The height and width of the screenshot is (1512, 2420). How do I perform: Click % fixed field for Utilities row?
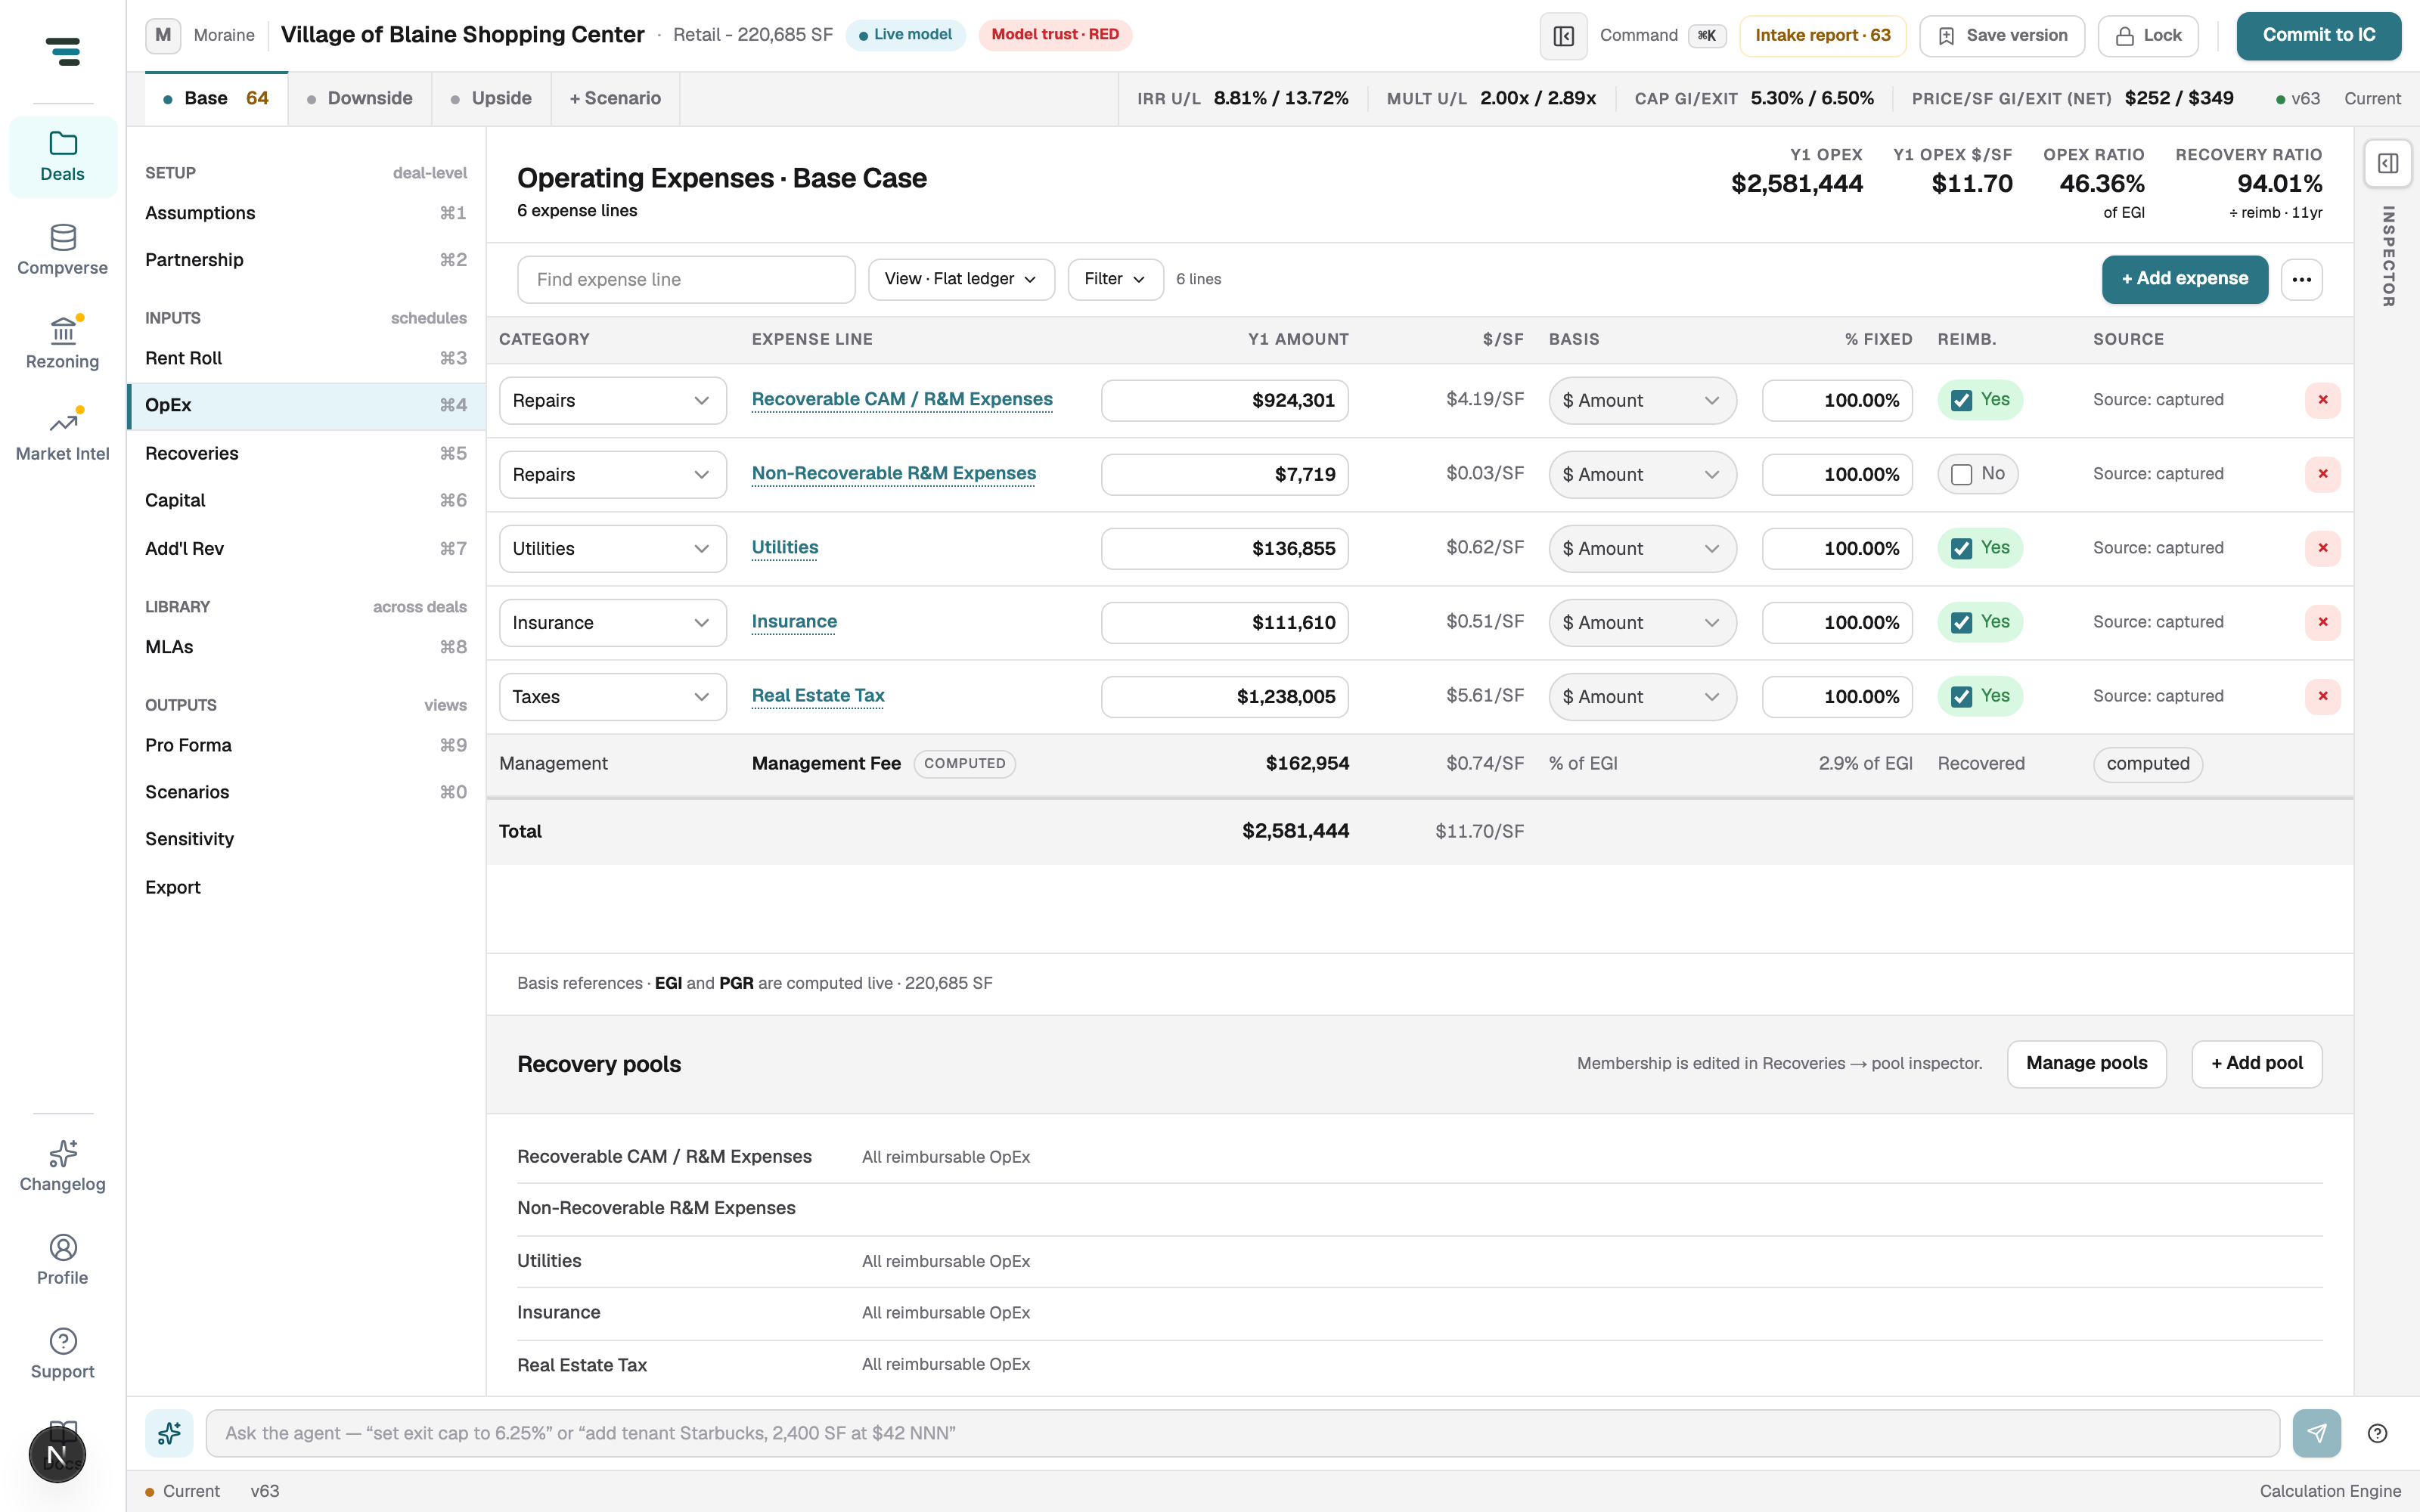pyautogui.click(x=1837, y=548)
